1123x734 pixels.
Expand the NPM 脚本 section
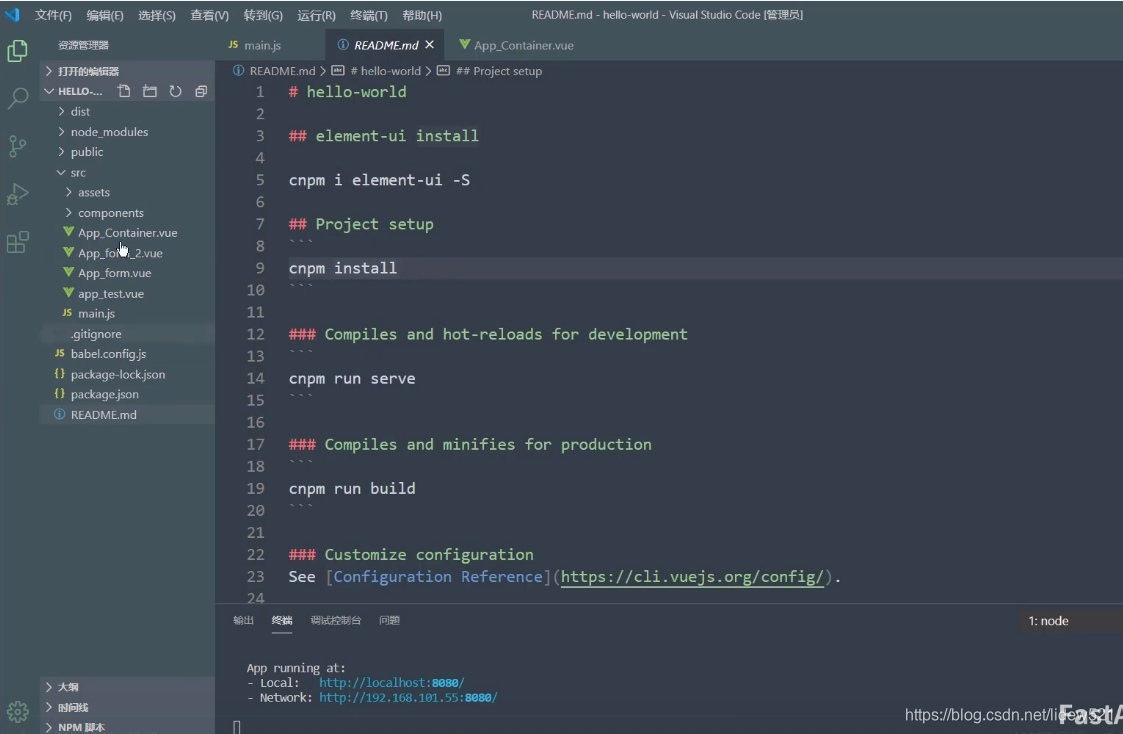(127, 727)
